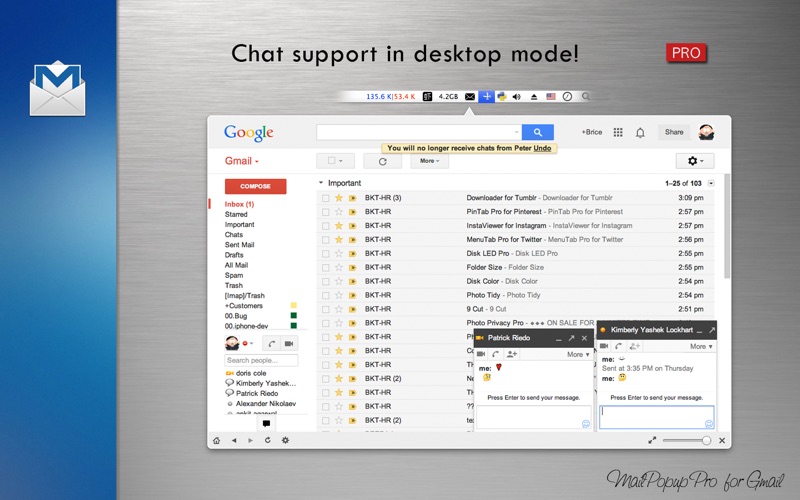This screenshot has width=800, height=500.
Task: Tick the Disk Color email checkbox
Action: coord(326,281)
